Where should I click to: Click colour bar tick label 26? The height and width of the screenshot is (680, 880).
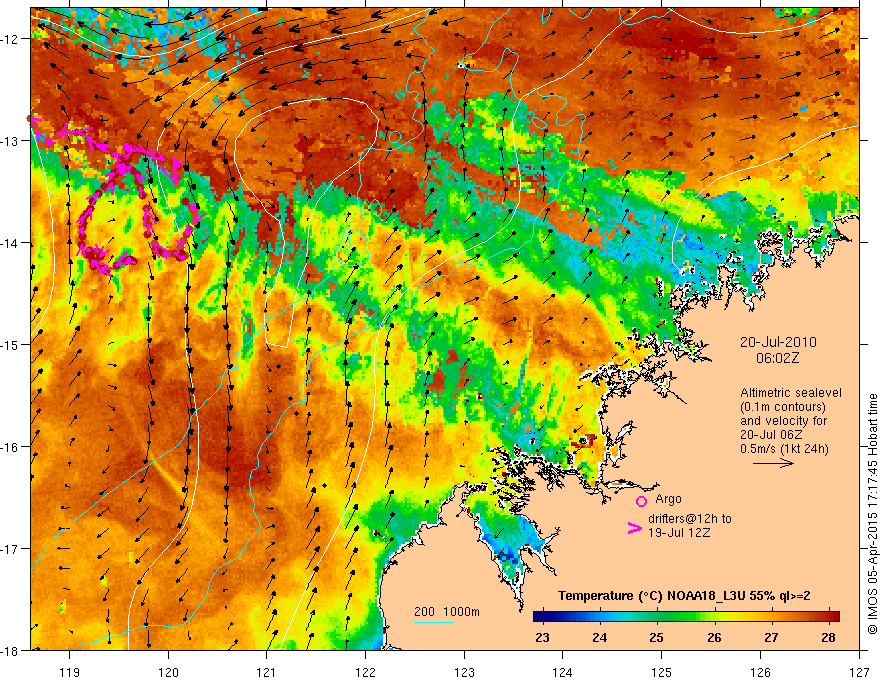point(714,637)
